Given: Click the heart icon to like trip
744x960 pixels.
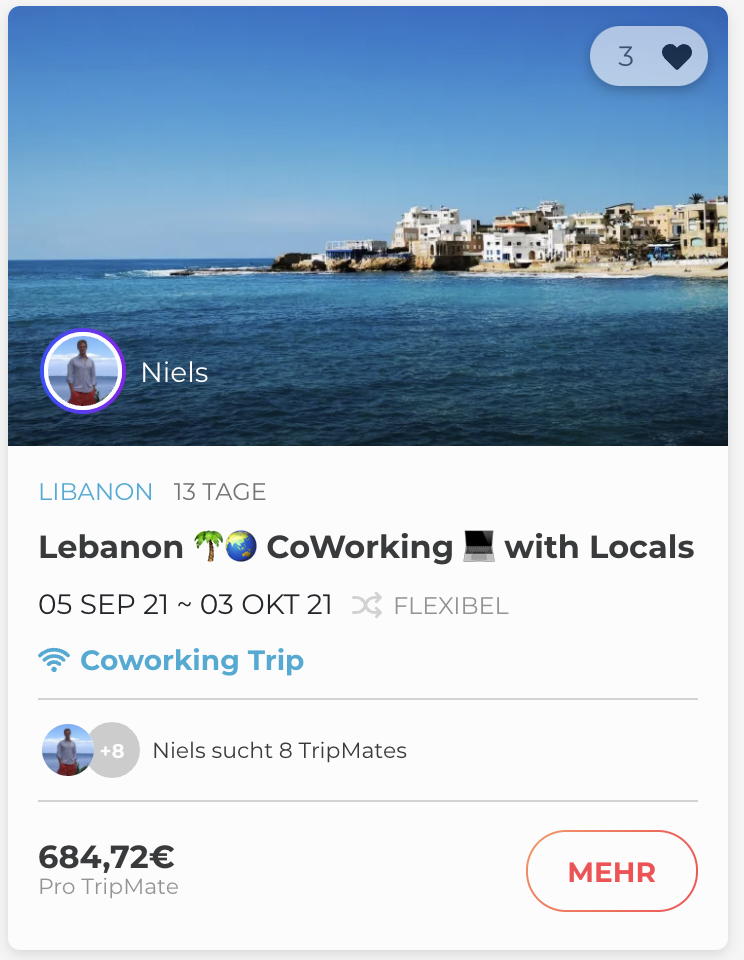Looking at the screenshot, I should point(677,57).
